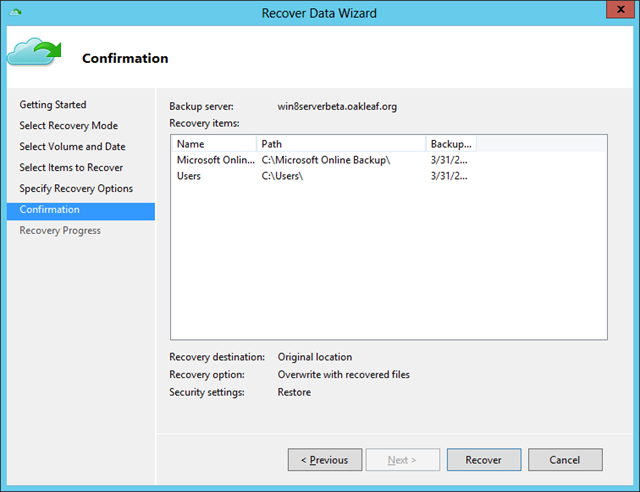The width and height of the screenshot is (640, 492).
Task: Click the backup date in Microsoft Online row
Action: (x=449, y=160)
